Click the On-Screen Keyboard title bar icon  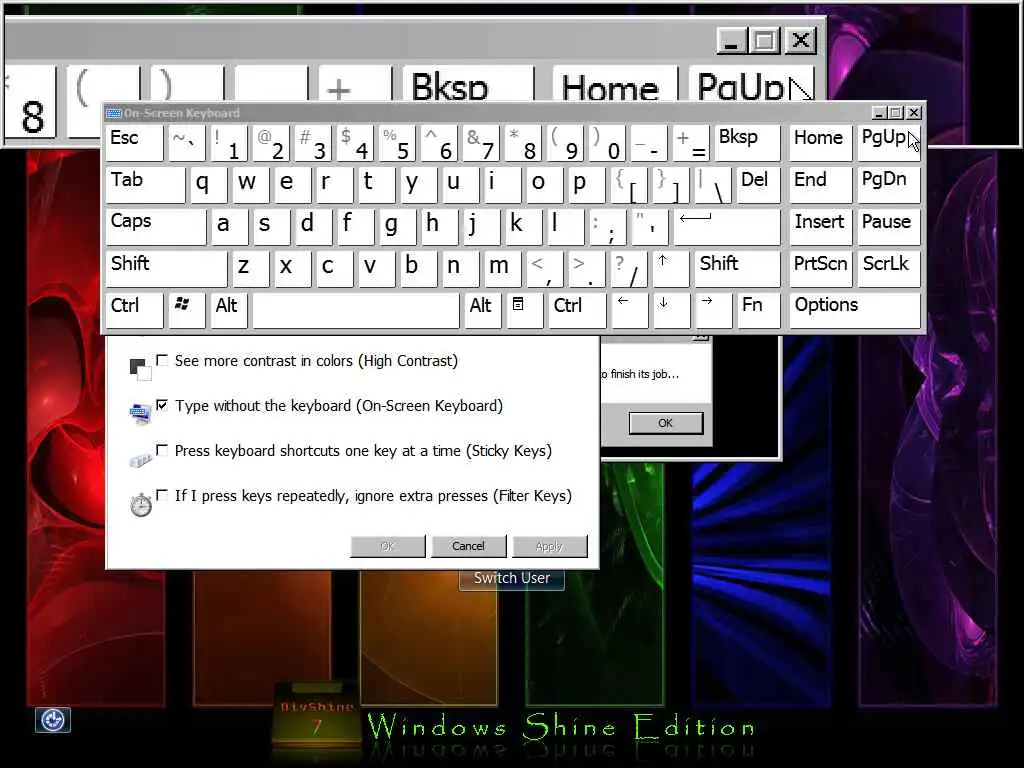[114, 113]
